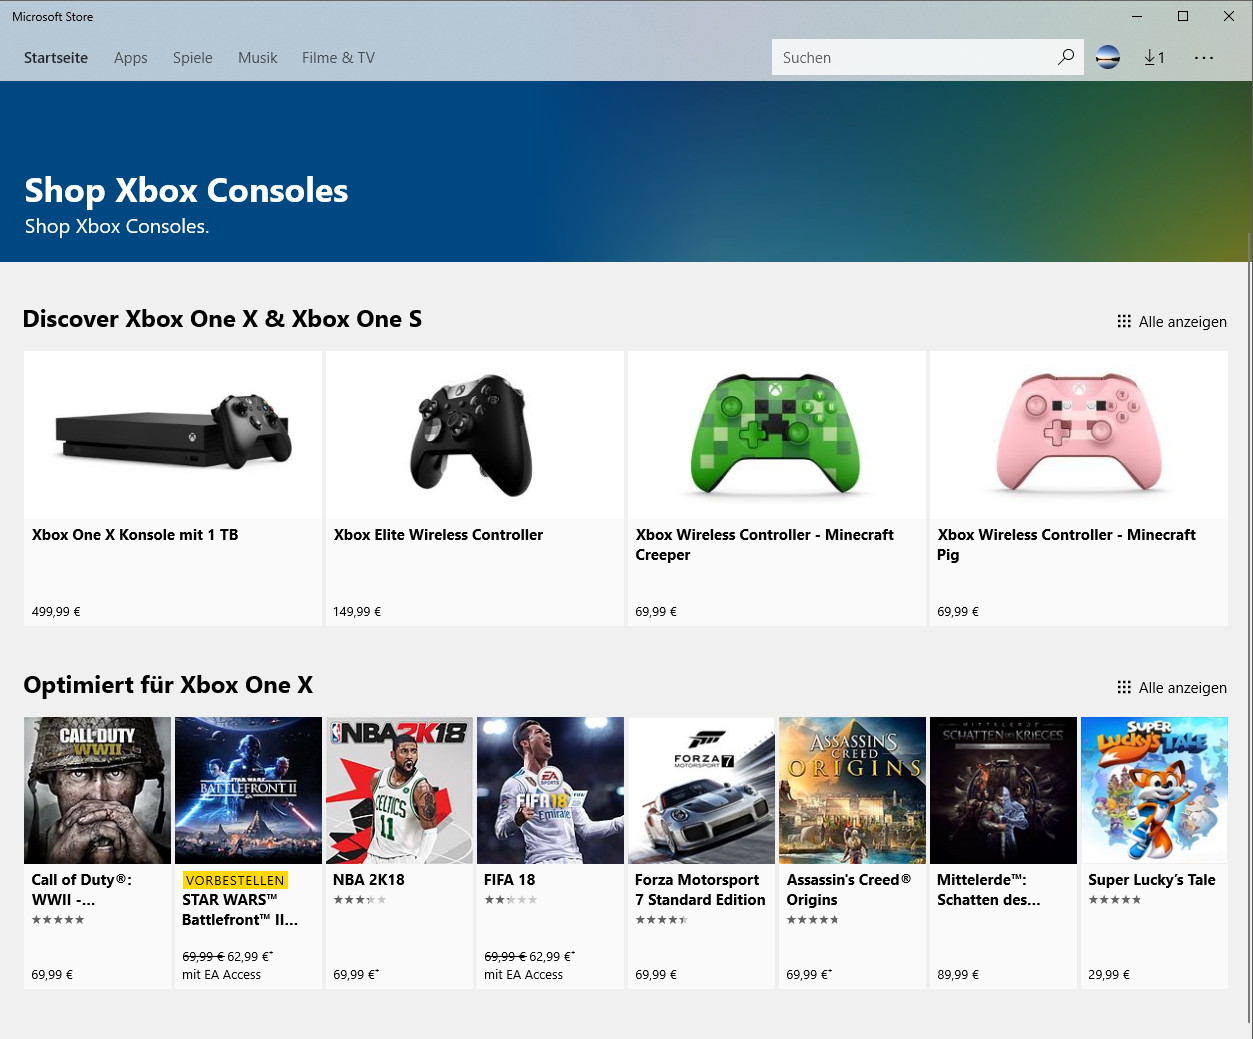
Task: Close the Microsoft Store window
Action: (1229, 16)
